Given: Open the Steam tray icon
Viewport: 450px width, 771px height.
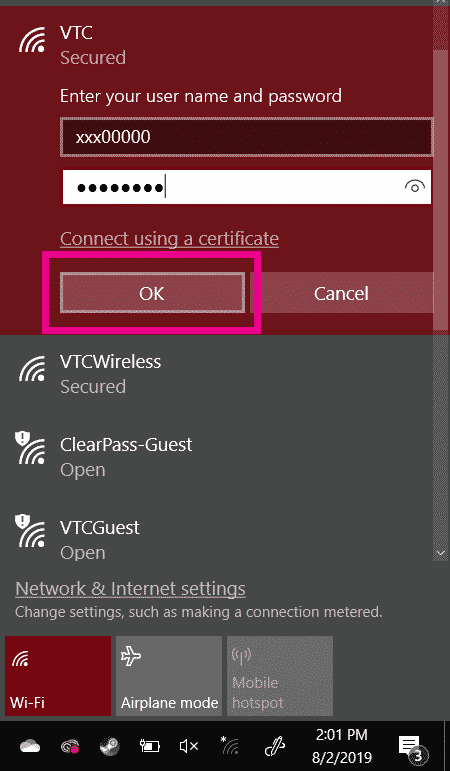Looking at the screenshot, I should click(x=109, y=746).
